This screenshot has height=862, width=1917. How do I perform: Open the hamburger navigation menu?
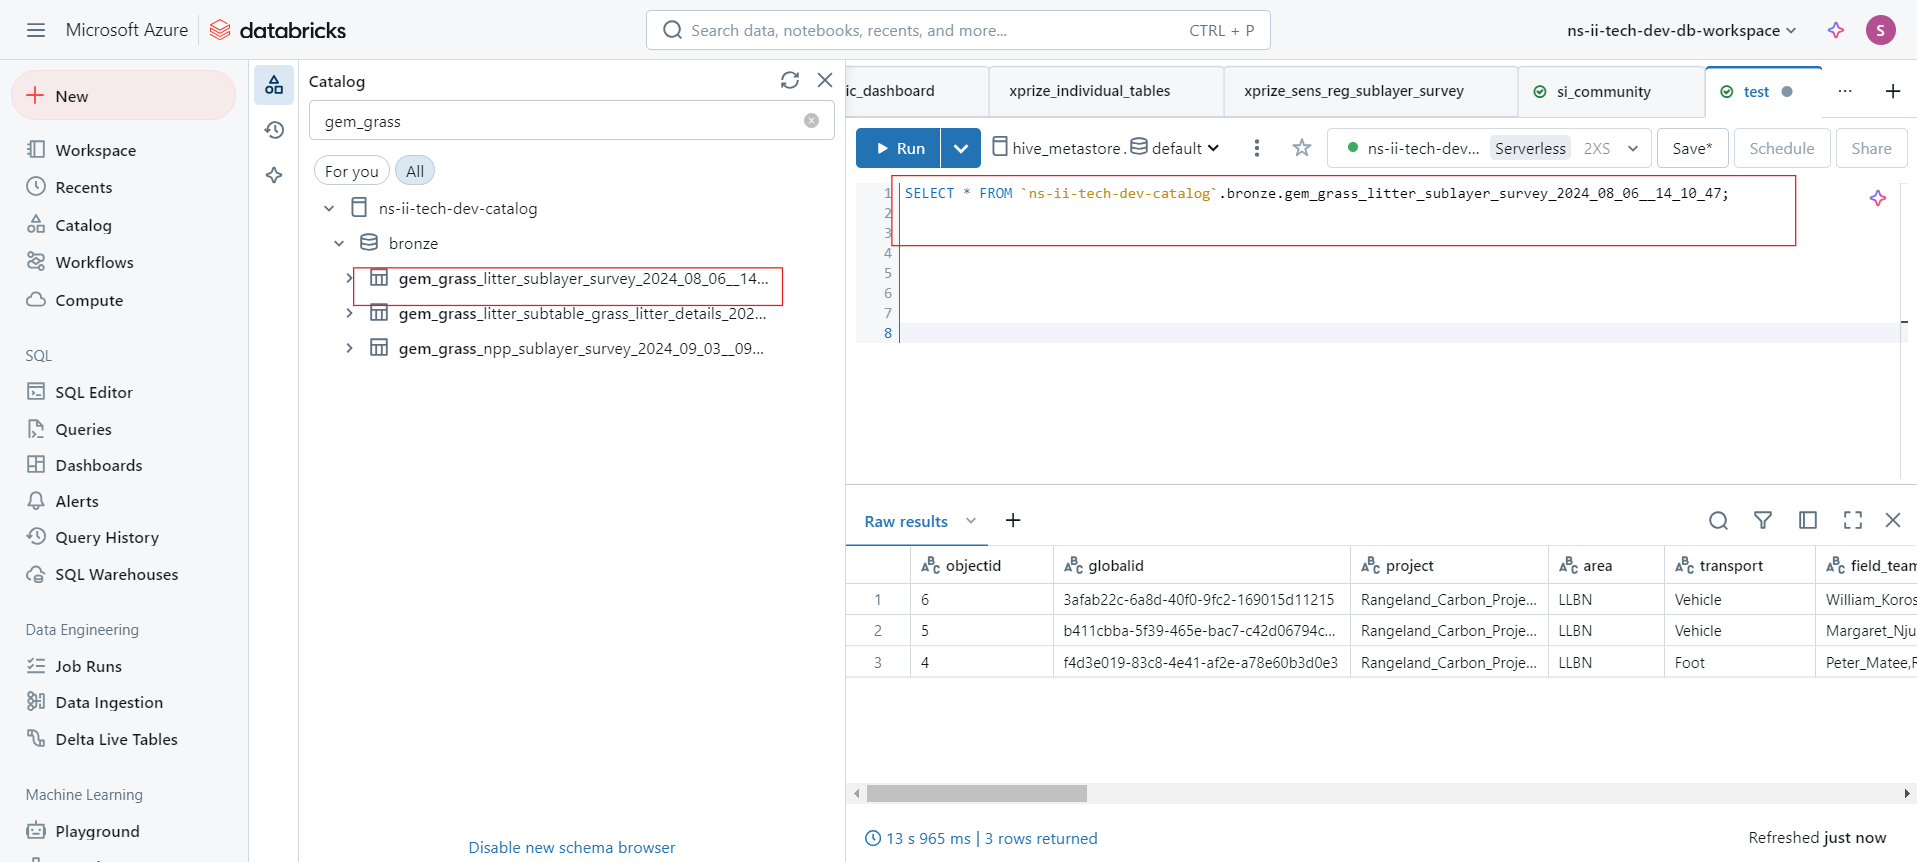[36, 30]
